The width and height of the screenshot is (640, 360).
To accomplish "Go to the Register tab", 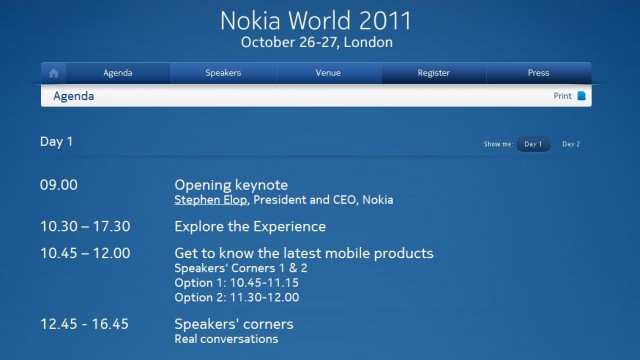I will pyautogui.click(x=433, y=73).
